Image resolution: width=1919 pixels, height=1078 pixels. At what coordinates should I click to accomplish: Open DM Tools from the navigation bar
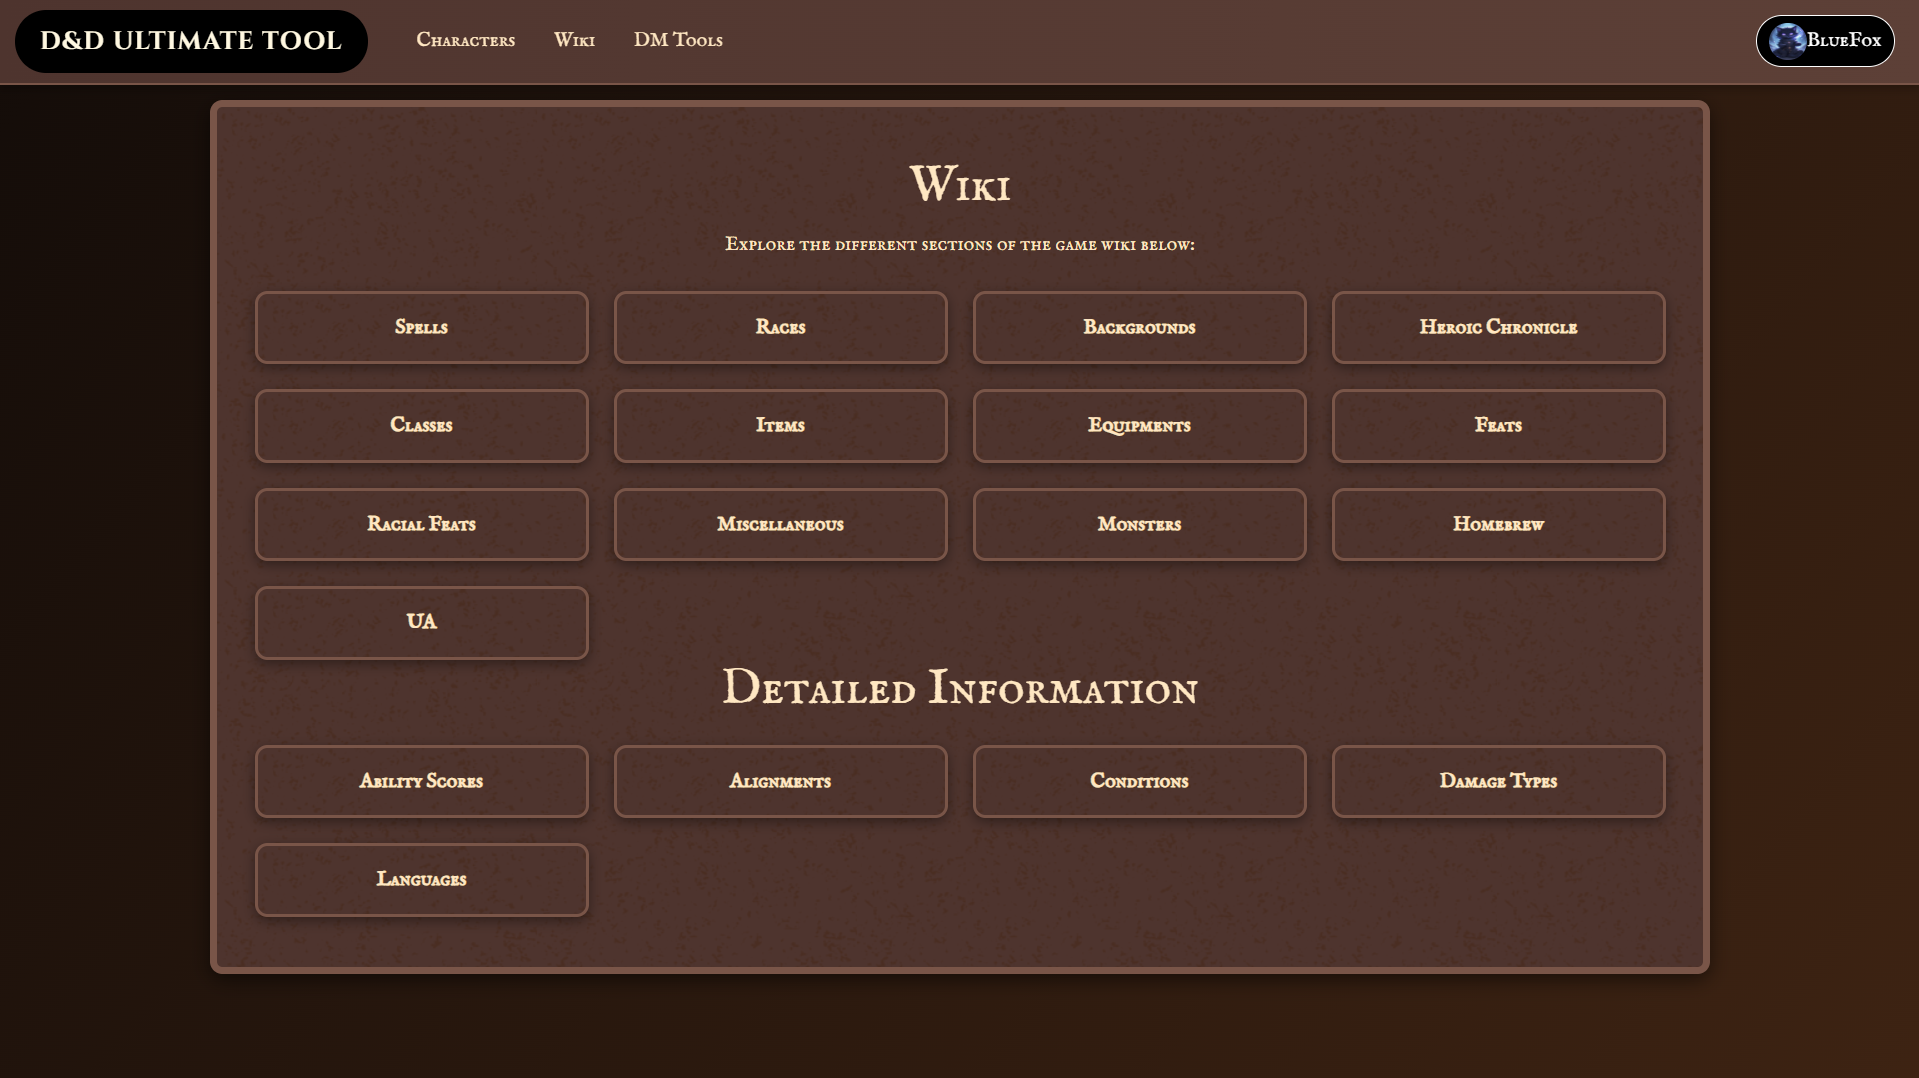pos(678,40)
